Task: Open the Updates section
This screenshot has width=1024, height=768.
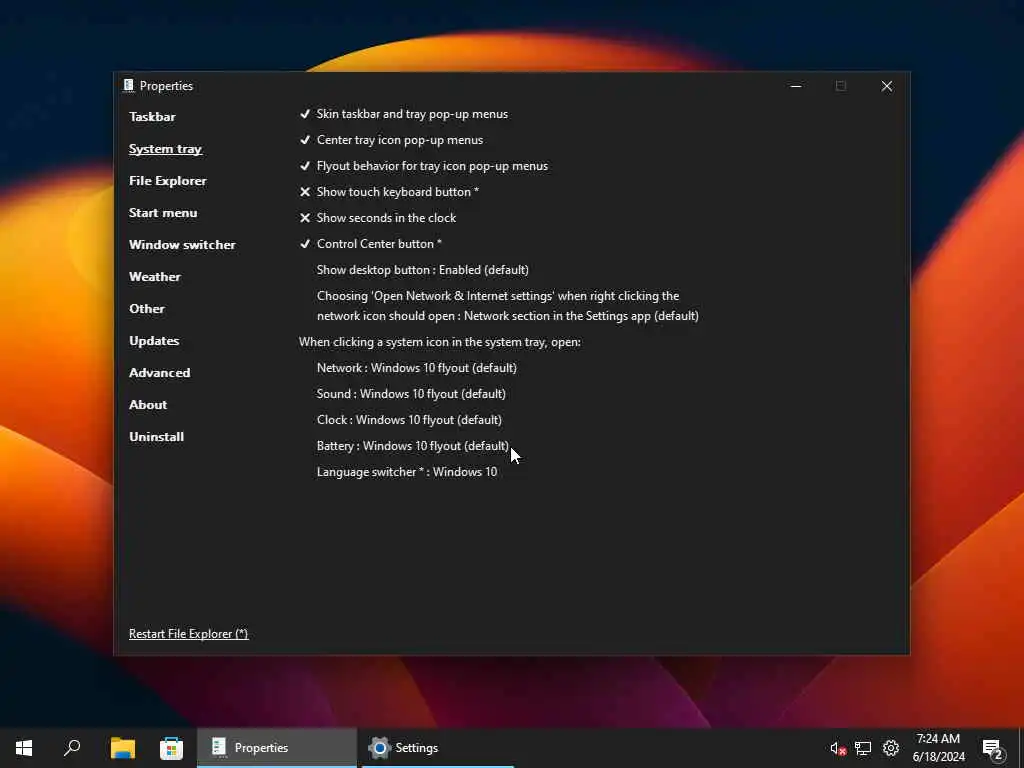Action: pos(154,341)
